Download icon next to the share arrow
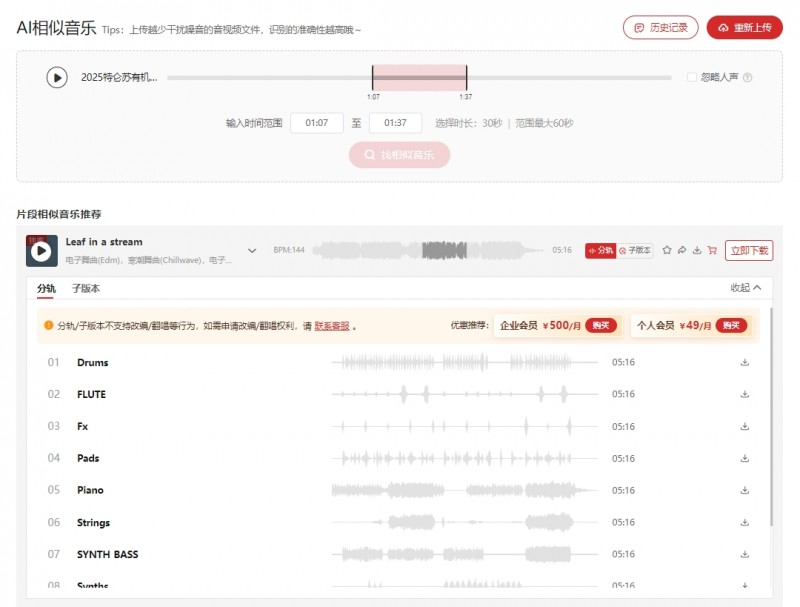Image resolution: width=800 pixels, height=607 pixels. click(x=697, y=250)
